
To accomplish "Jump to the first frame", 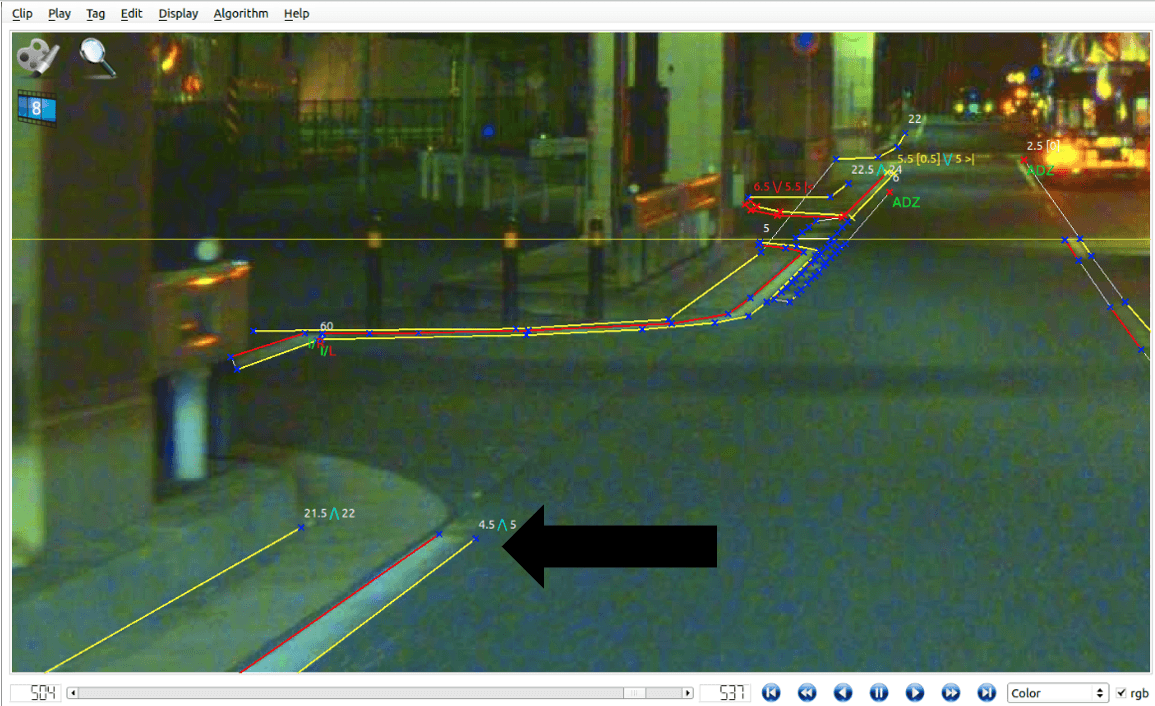I will [771, 693].
